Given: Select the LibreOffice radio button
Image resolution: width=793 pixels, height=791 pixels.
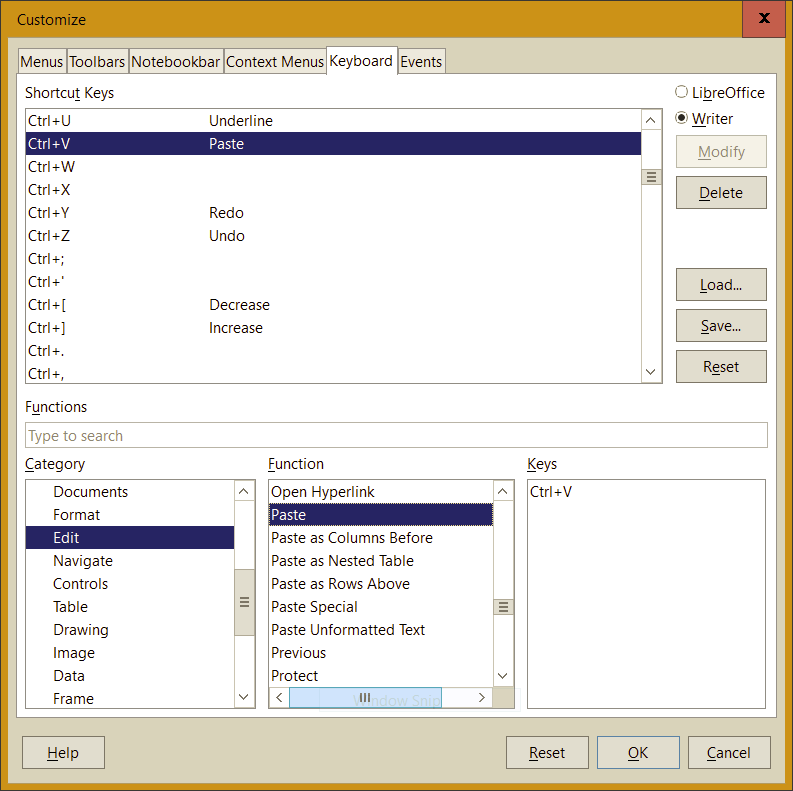Looking at the screenshot, I should tap(682, 93).
